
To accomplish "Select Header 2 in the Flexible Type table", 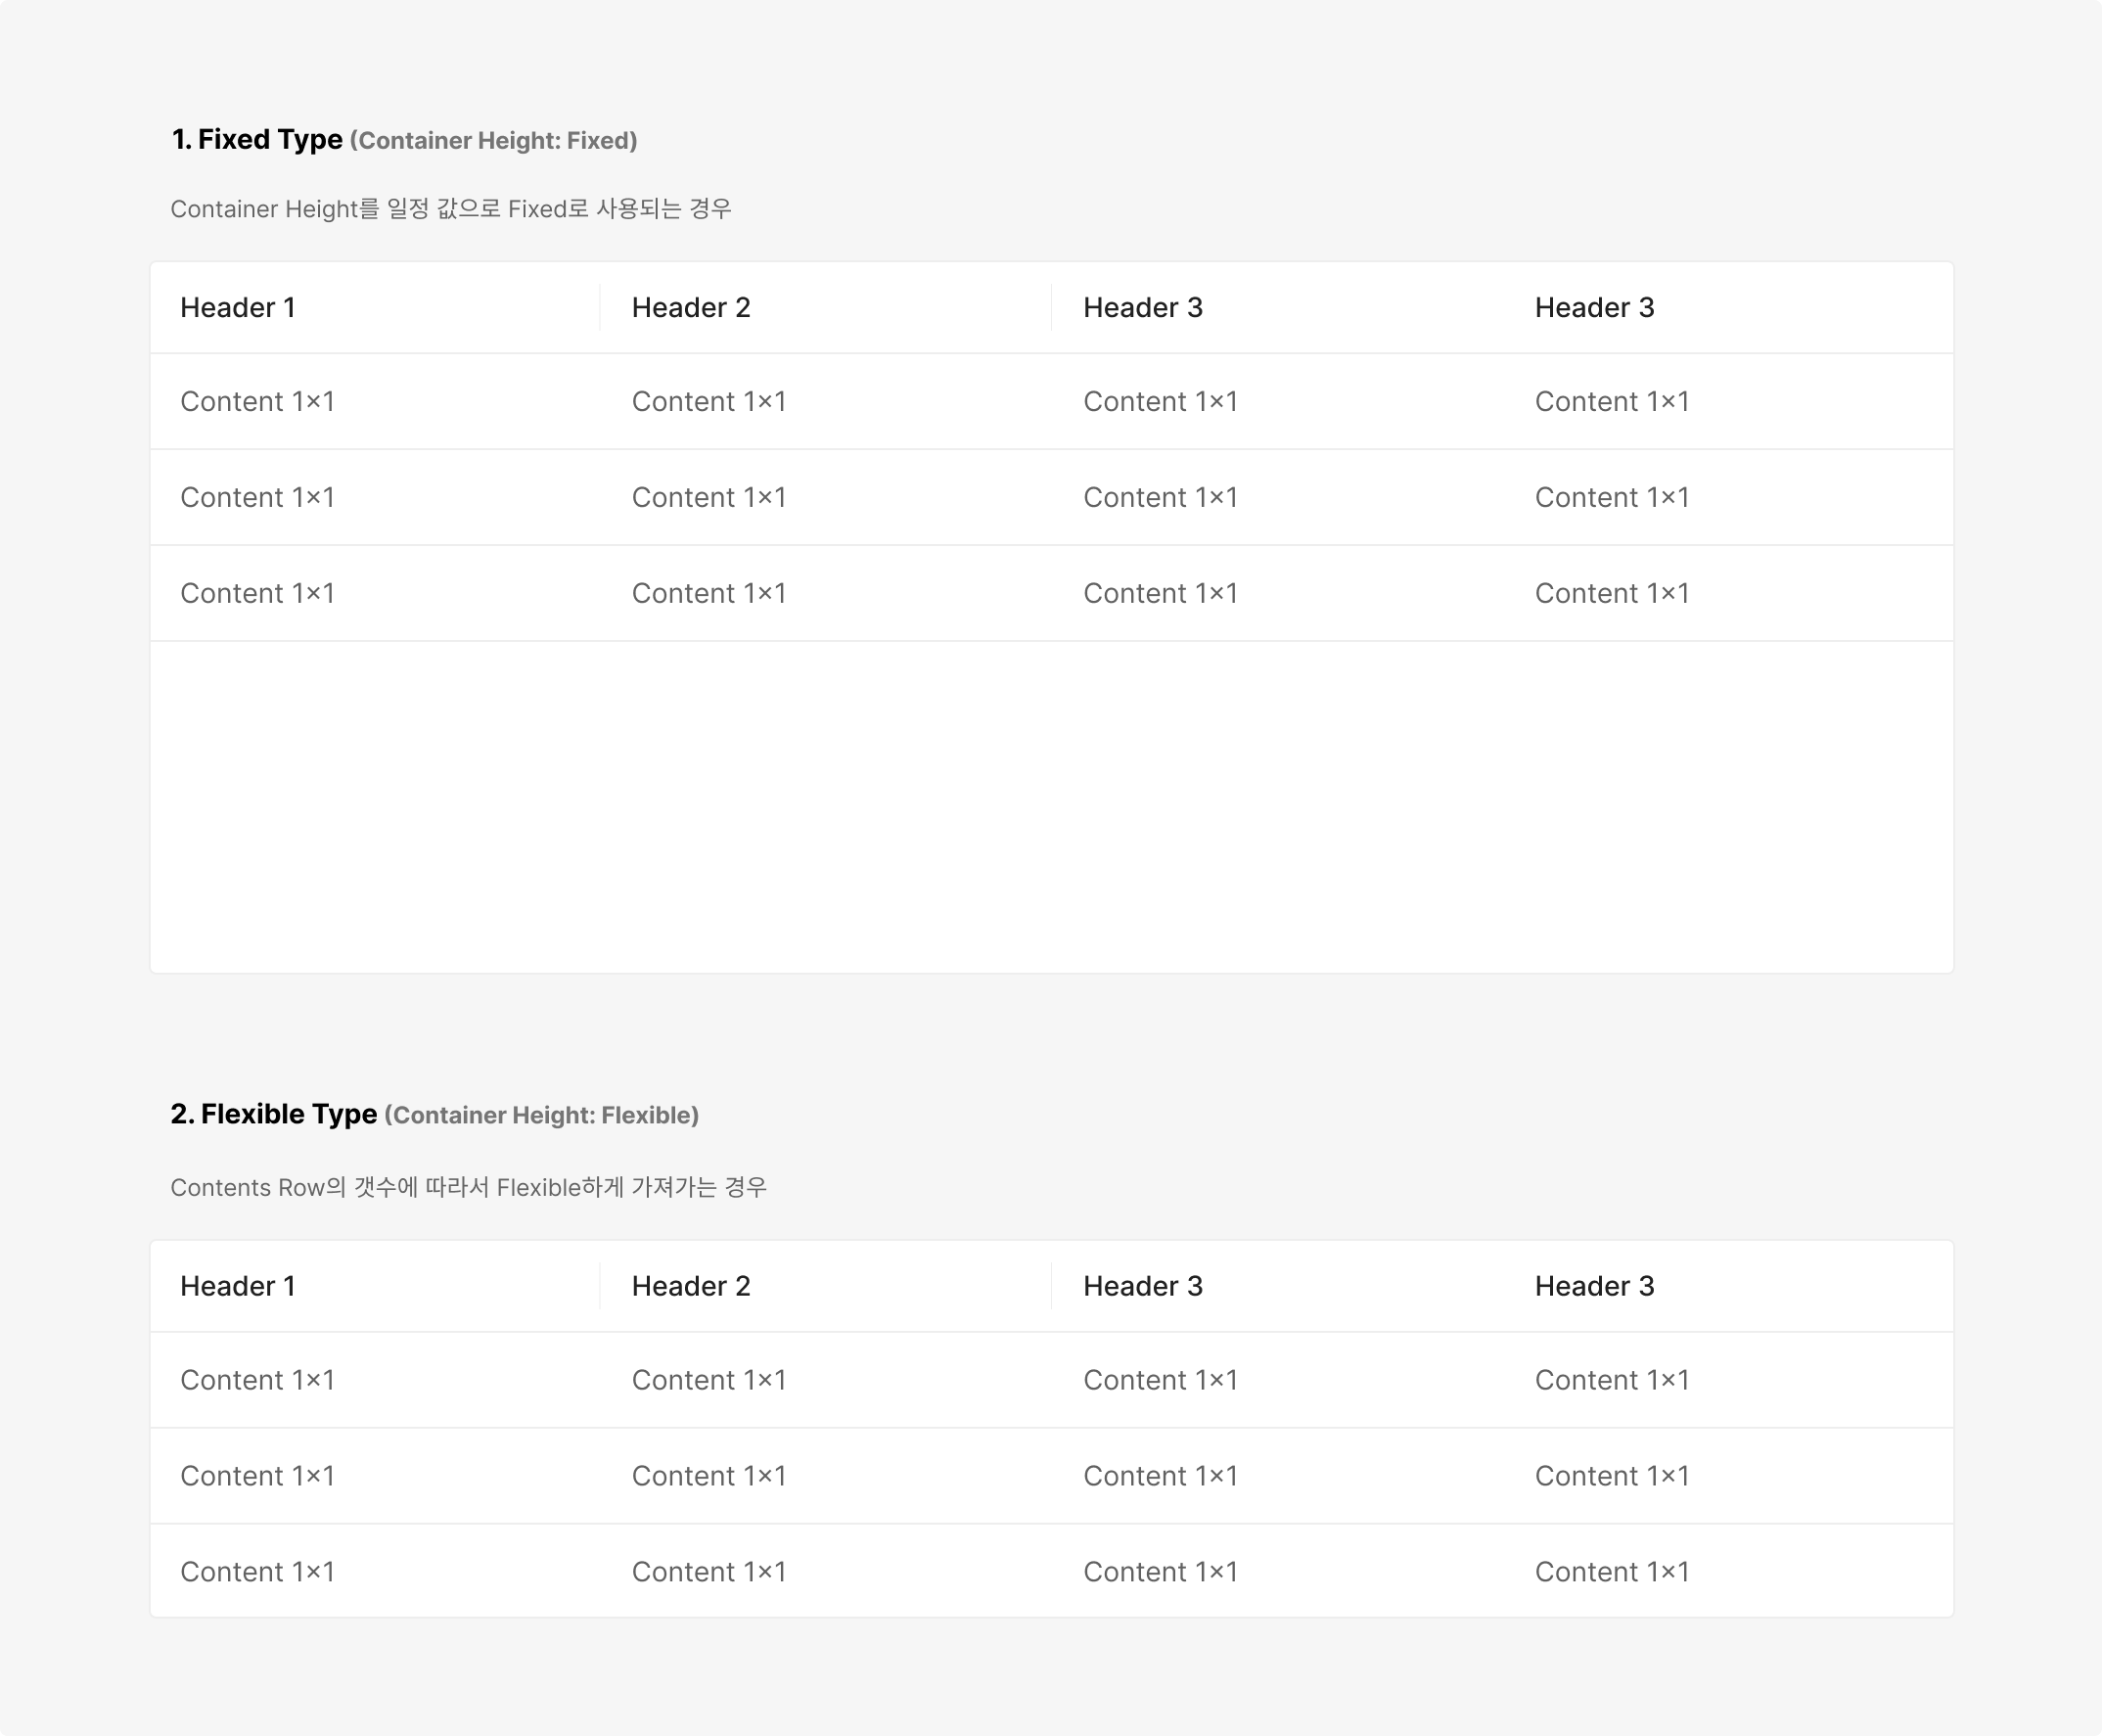I will [691, 1286].
